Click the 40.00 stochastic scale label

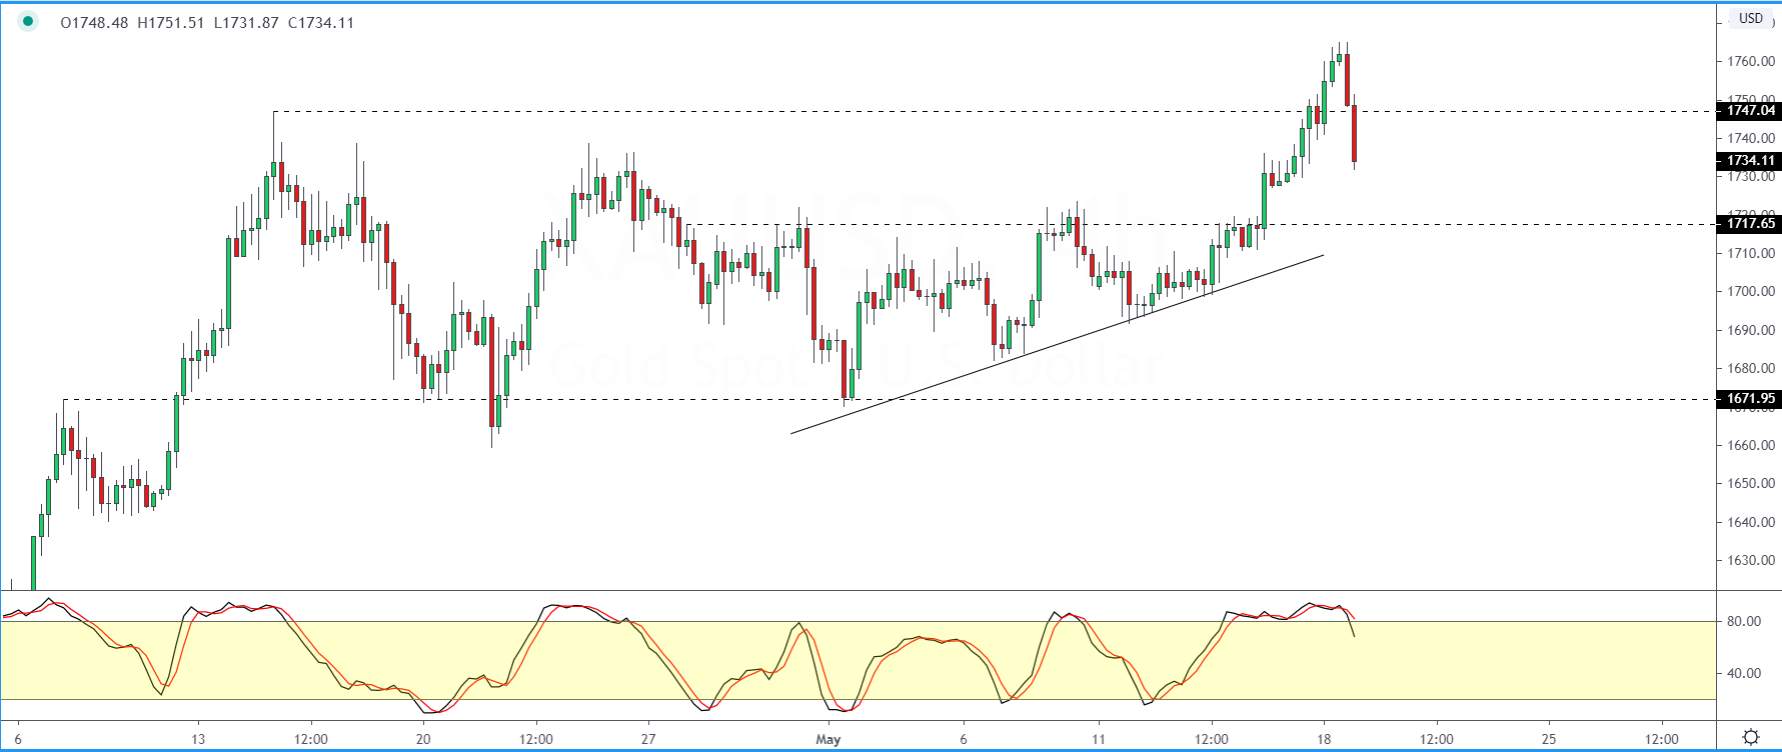pos(1744,674)
